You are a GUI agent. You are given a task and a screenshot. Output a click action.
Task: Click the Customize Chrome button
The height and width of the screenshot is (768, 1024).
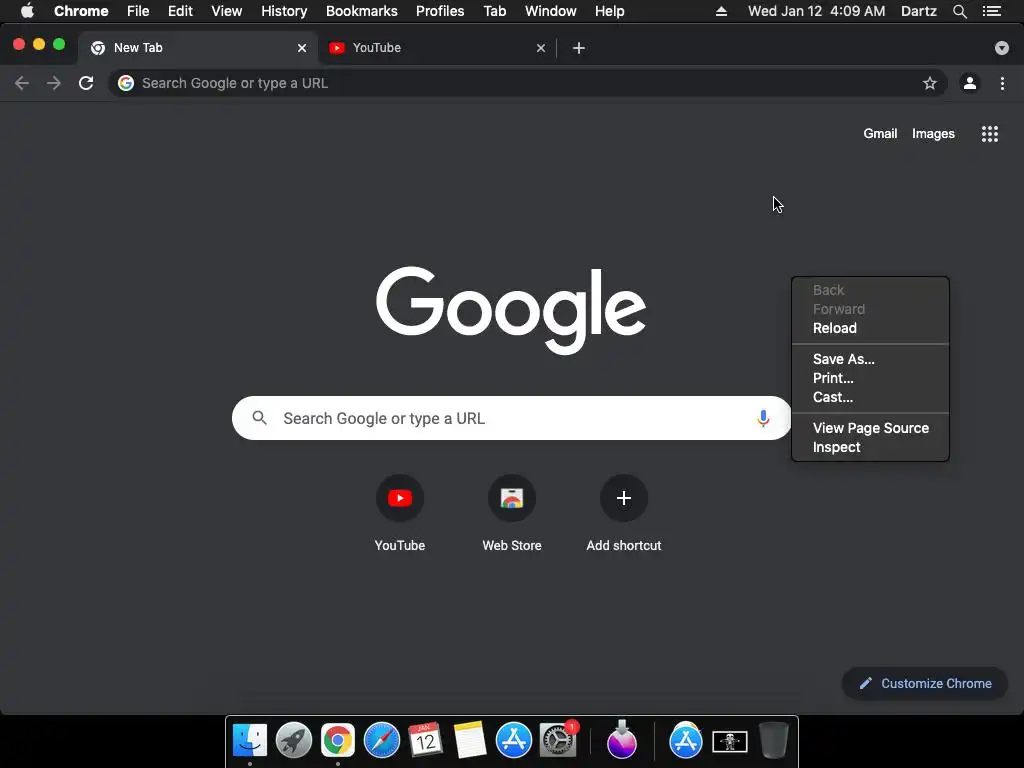925,683
